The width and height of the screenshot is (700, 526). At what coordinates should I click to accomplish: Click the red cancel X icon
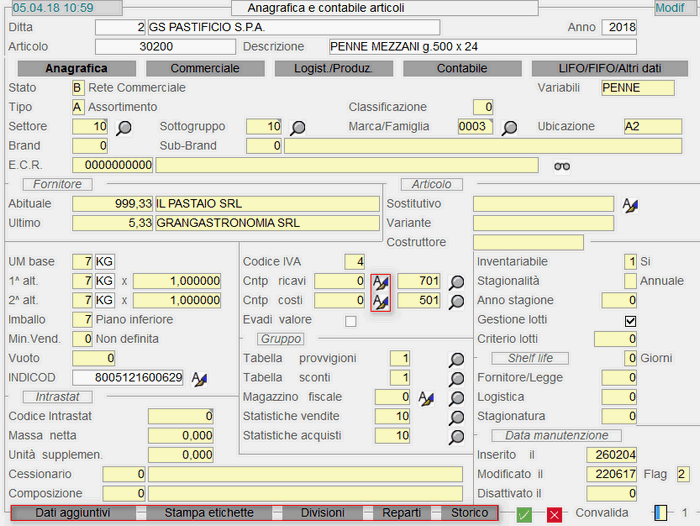[x=554, y=514]
